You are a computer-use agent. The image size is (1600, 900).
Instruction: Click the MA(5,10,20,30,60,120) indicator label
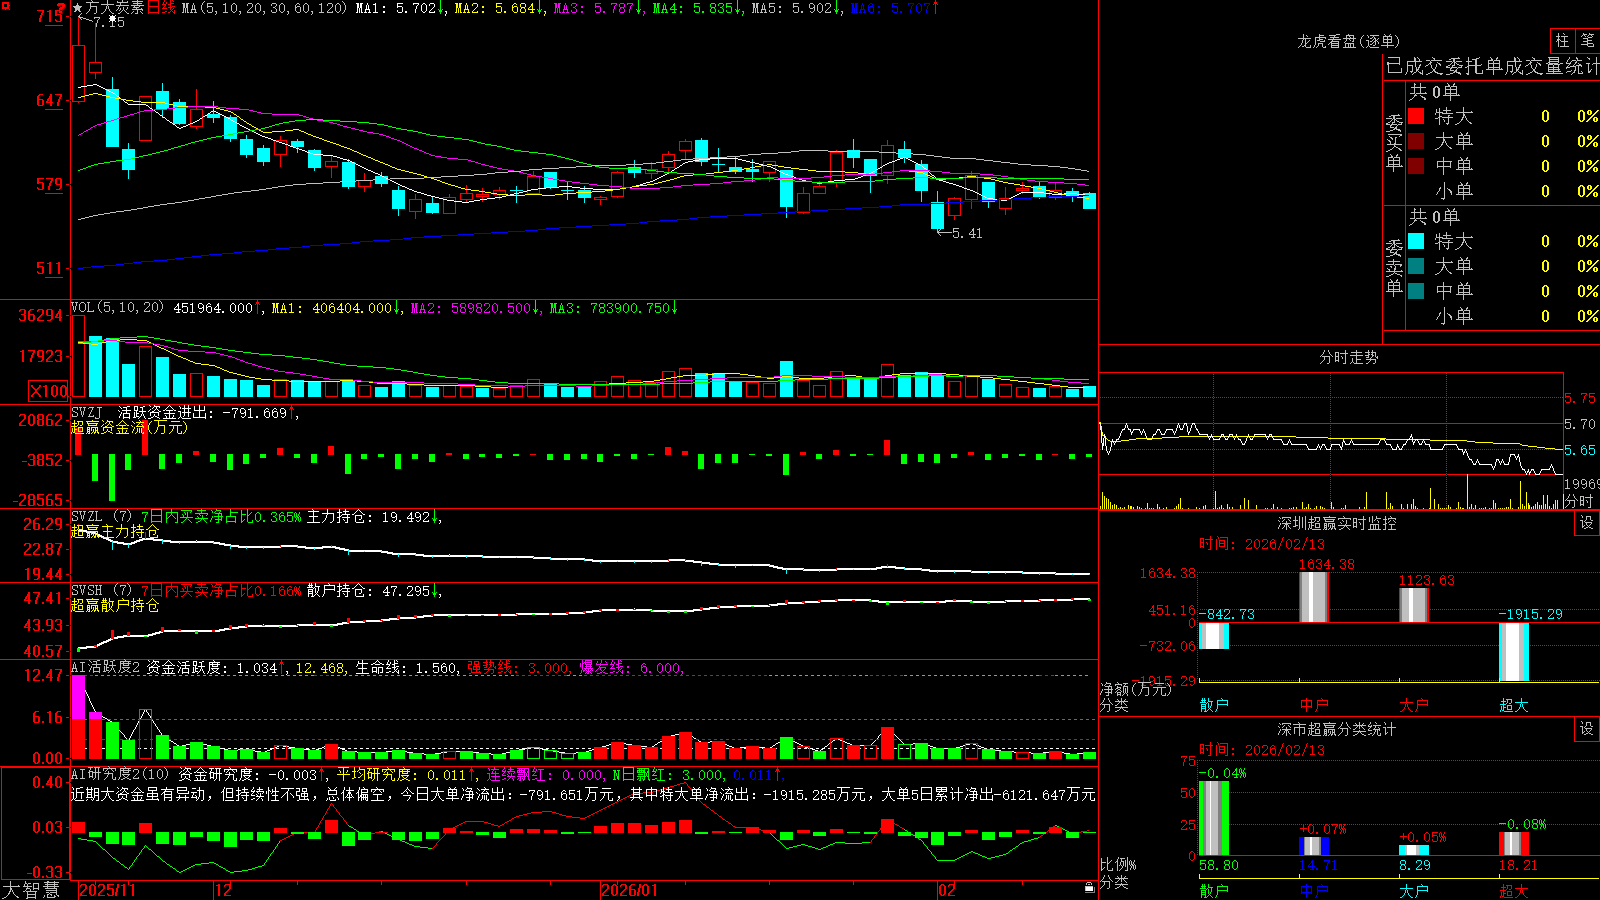[x=264, y=8]
